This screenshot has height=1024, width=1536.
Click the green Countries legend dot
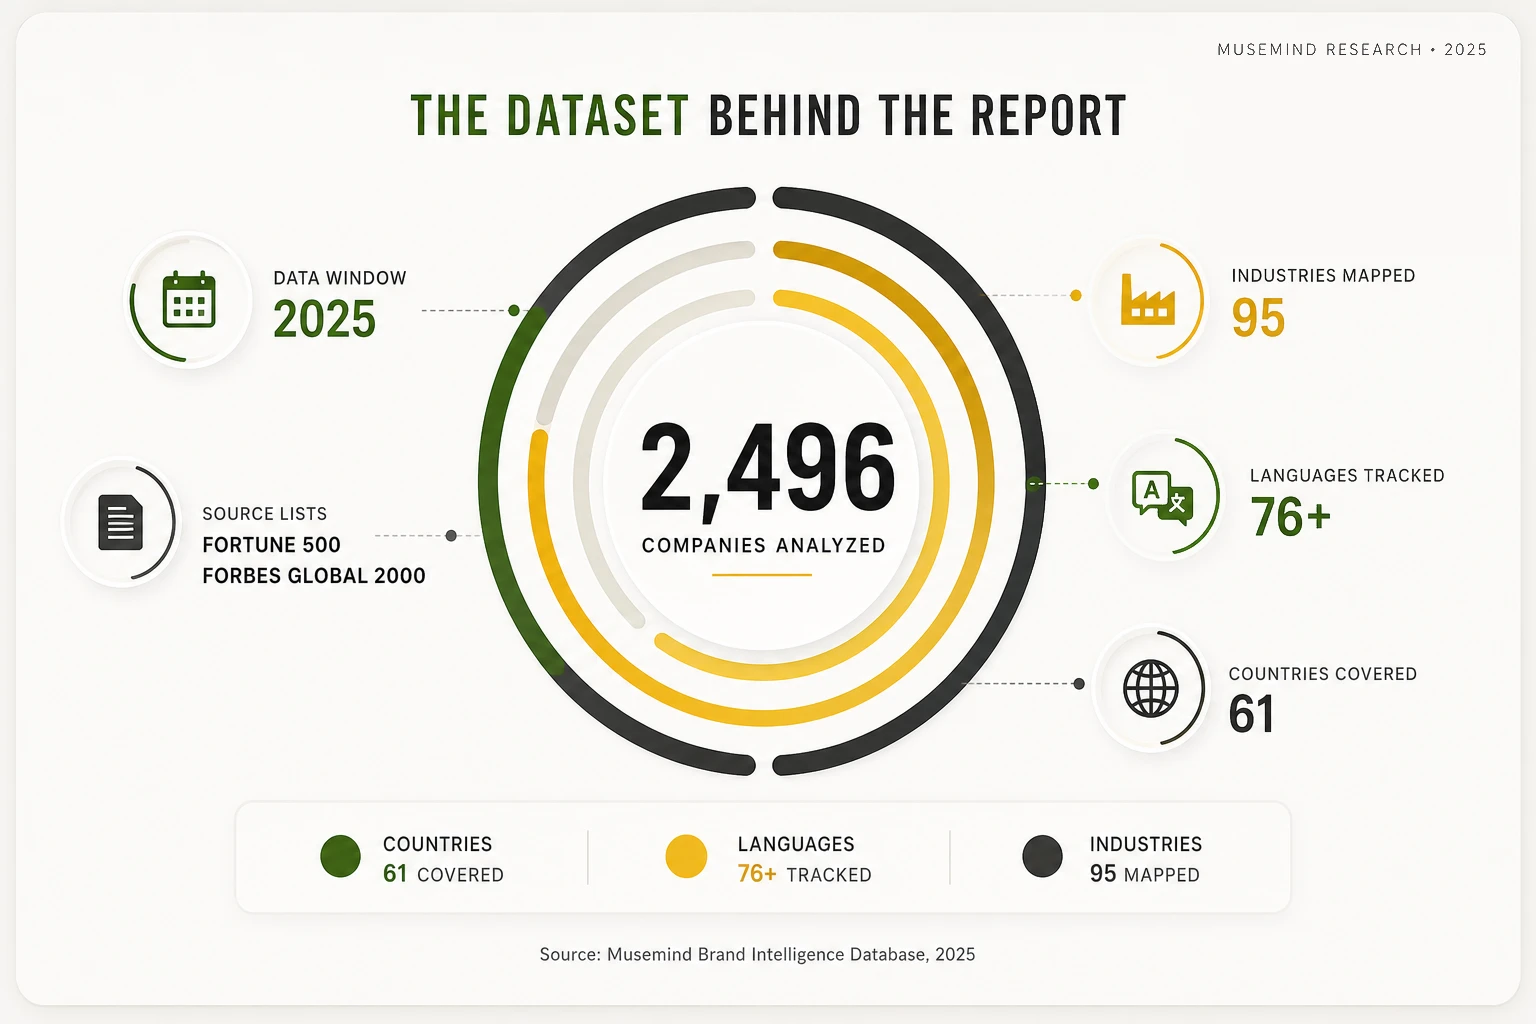click(340, 857)
